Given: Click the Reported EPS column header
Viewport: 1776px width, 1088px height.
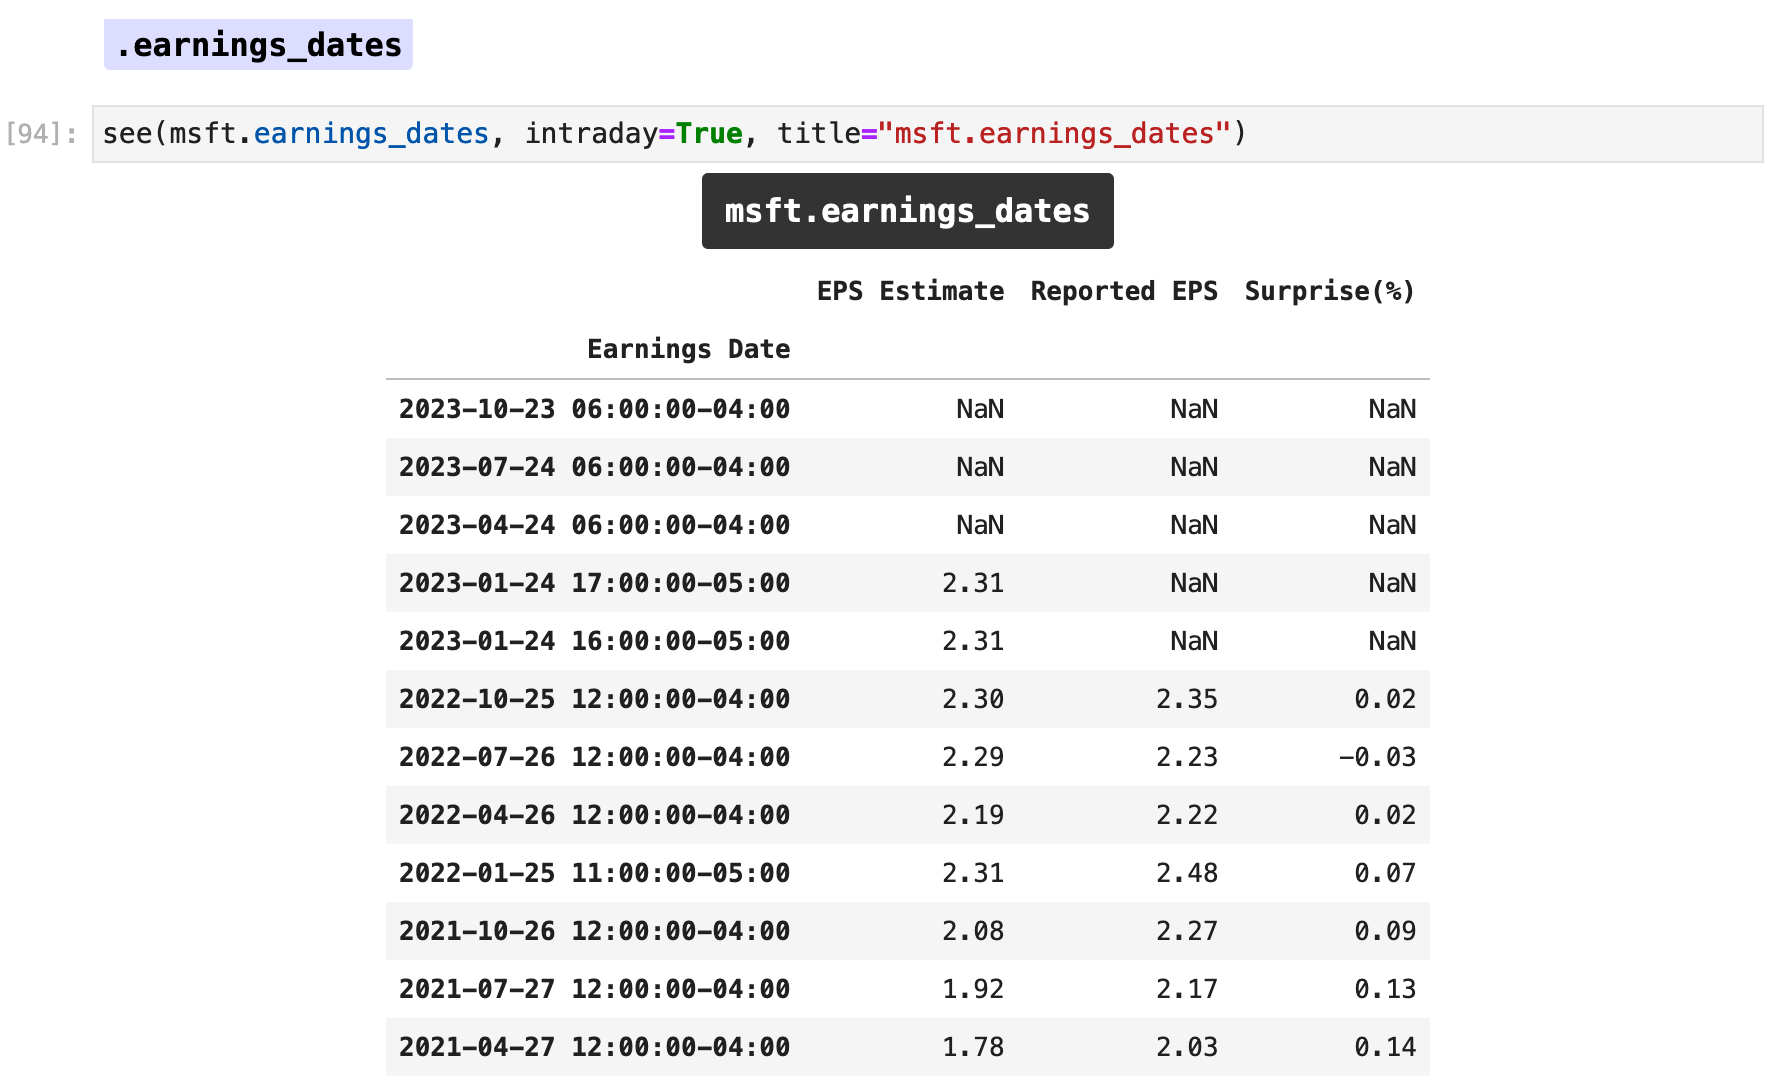Looking at the screenshot, I should point(1124,291).
